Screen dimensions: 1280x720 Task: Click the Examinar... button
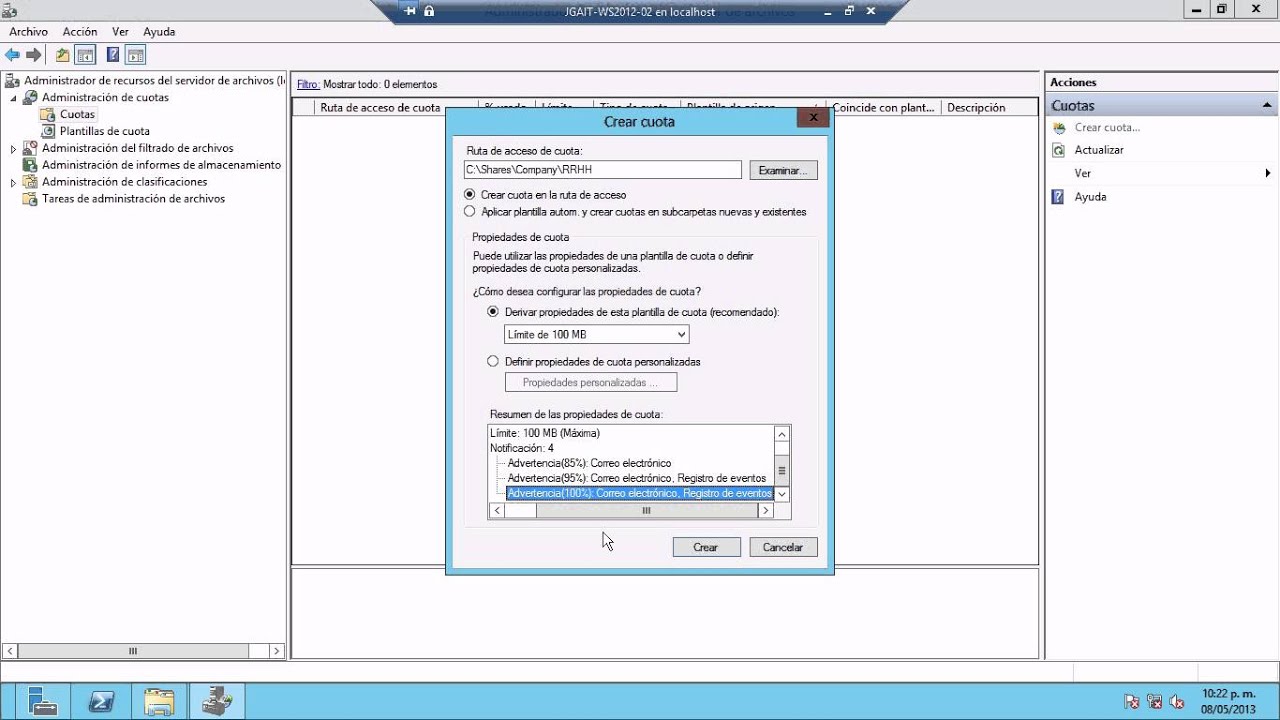click(783, 171)
